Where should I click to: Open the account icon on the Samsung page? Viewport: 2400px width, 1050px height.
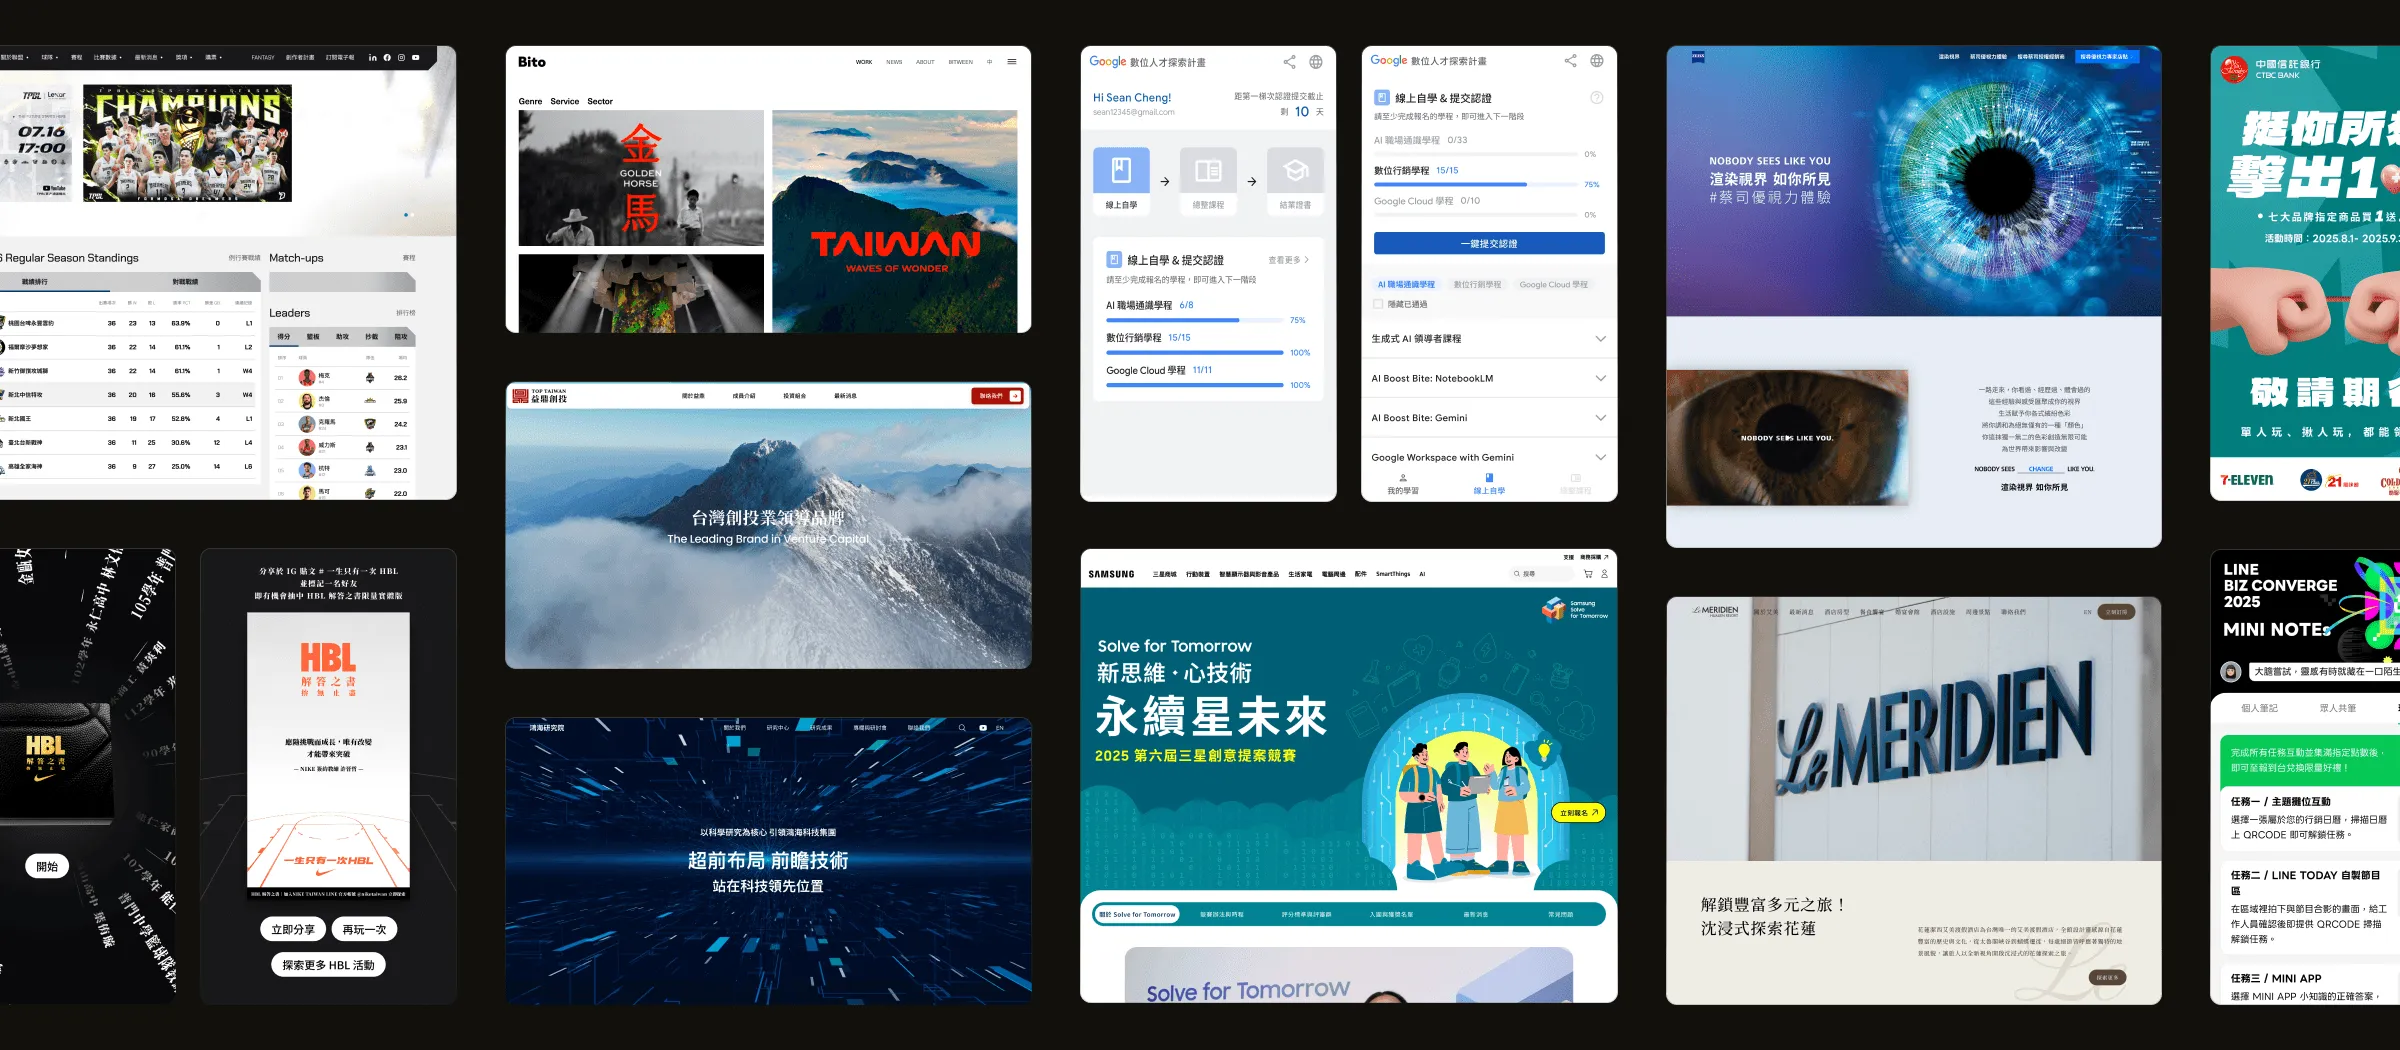pos(1605,574)
